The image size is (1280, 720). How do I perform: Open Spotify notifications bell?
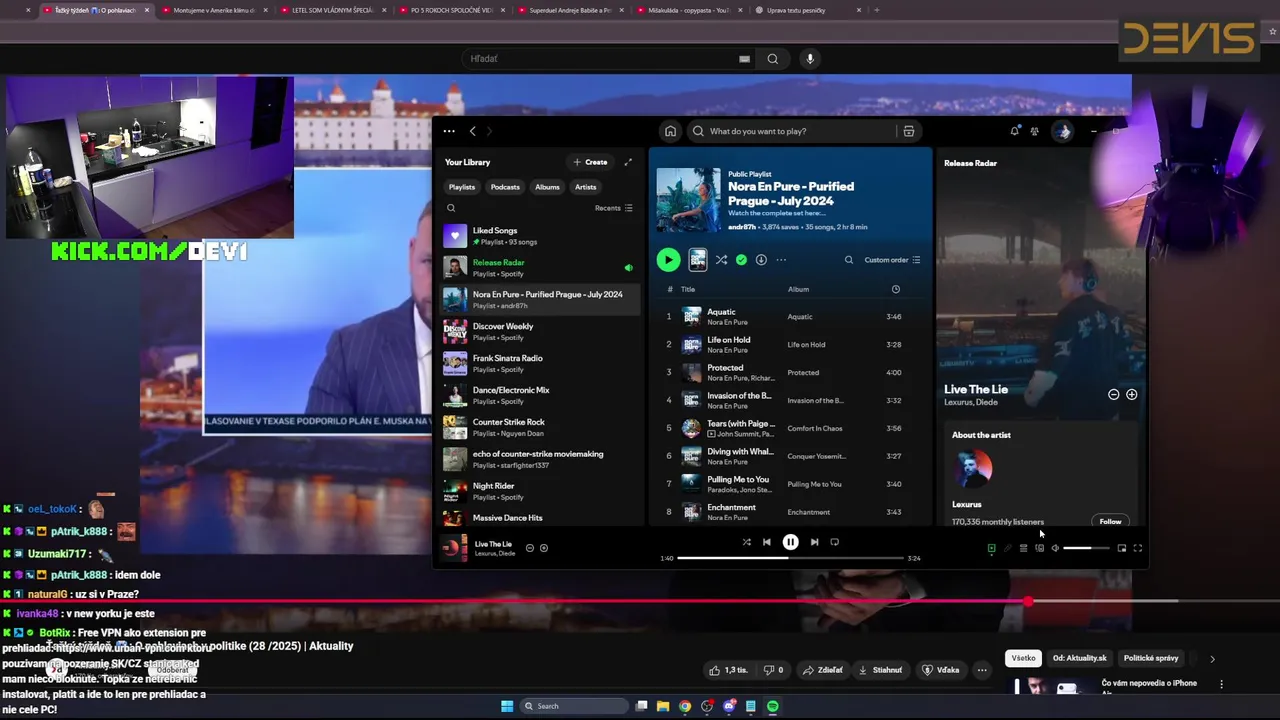coord(1015,131)
